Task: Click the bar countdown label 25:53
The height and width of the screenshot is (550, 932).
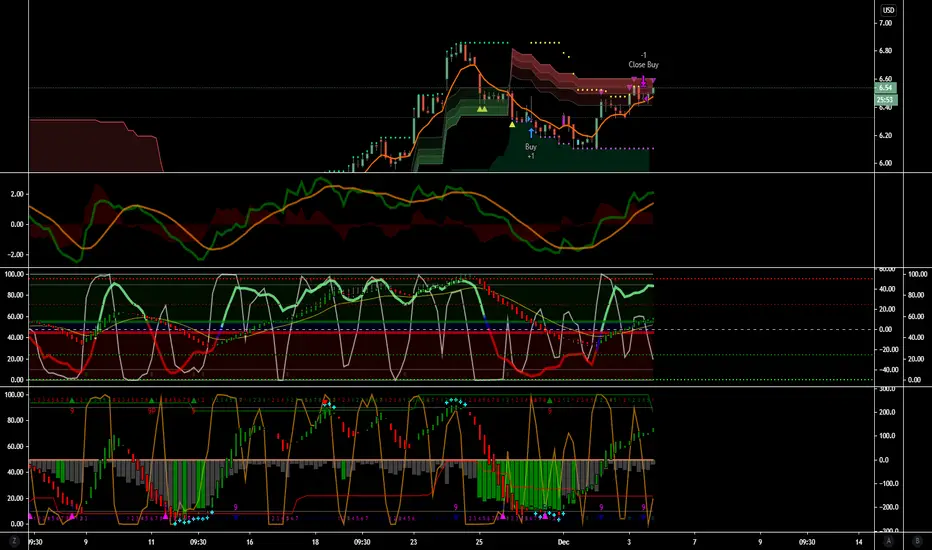Action: point(886,100)
